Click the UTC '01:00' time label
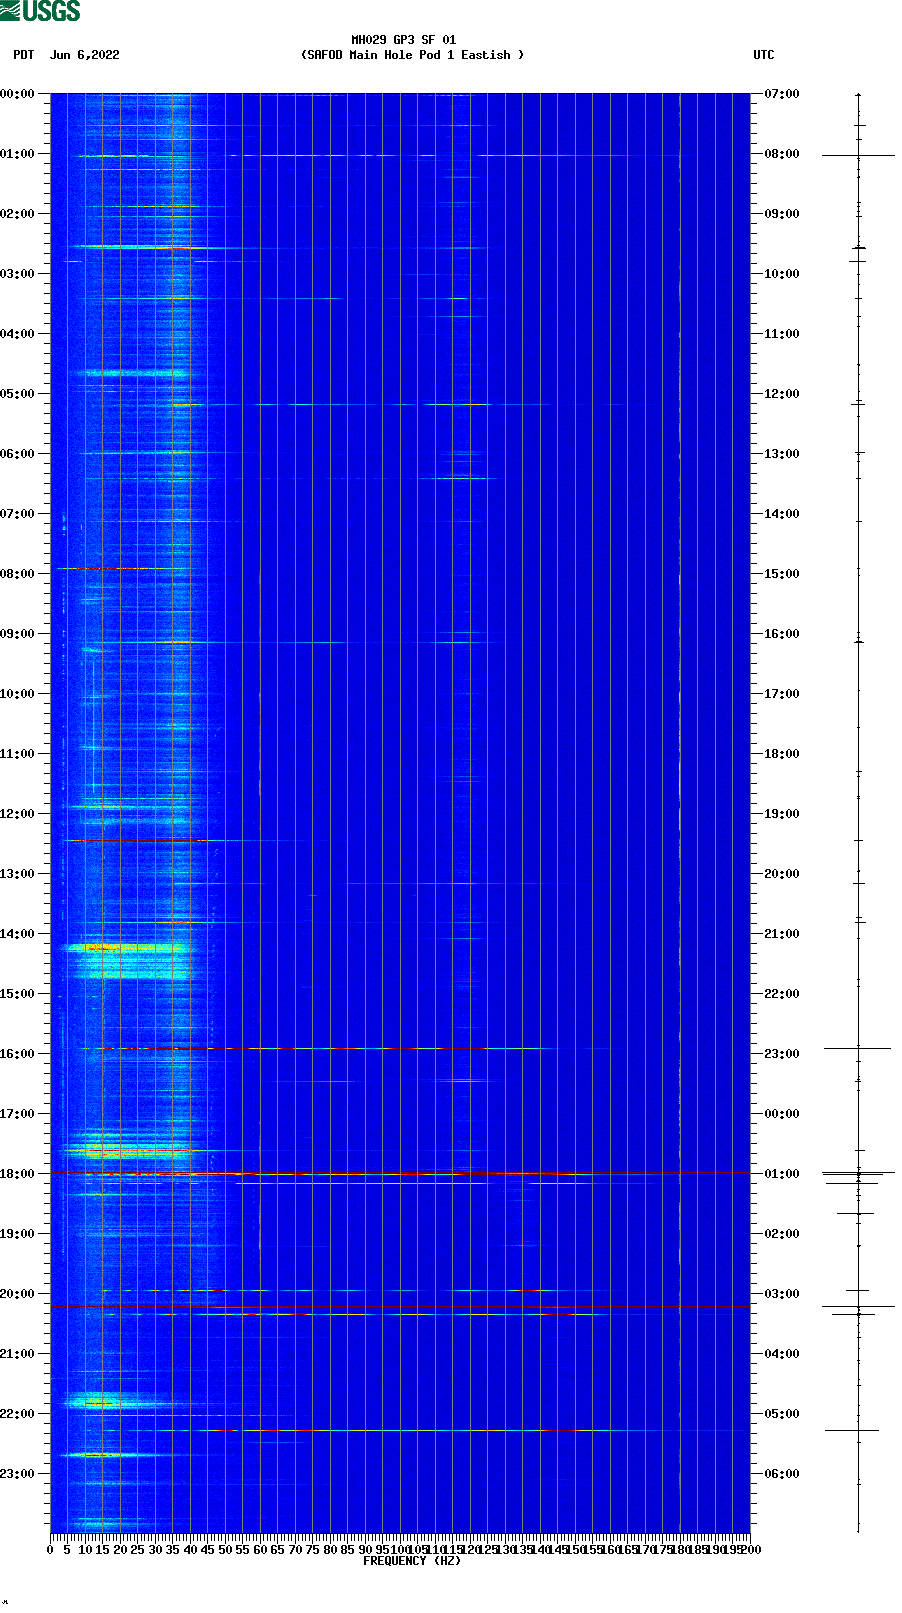 (782, 1174)
